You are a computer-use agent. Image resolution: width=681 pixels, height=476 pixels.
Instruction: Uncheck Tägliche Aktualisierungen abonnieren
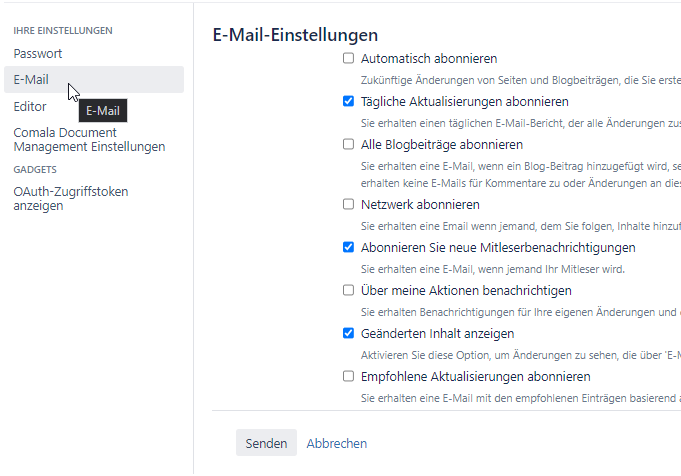(x=348, y=102)
